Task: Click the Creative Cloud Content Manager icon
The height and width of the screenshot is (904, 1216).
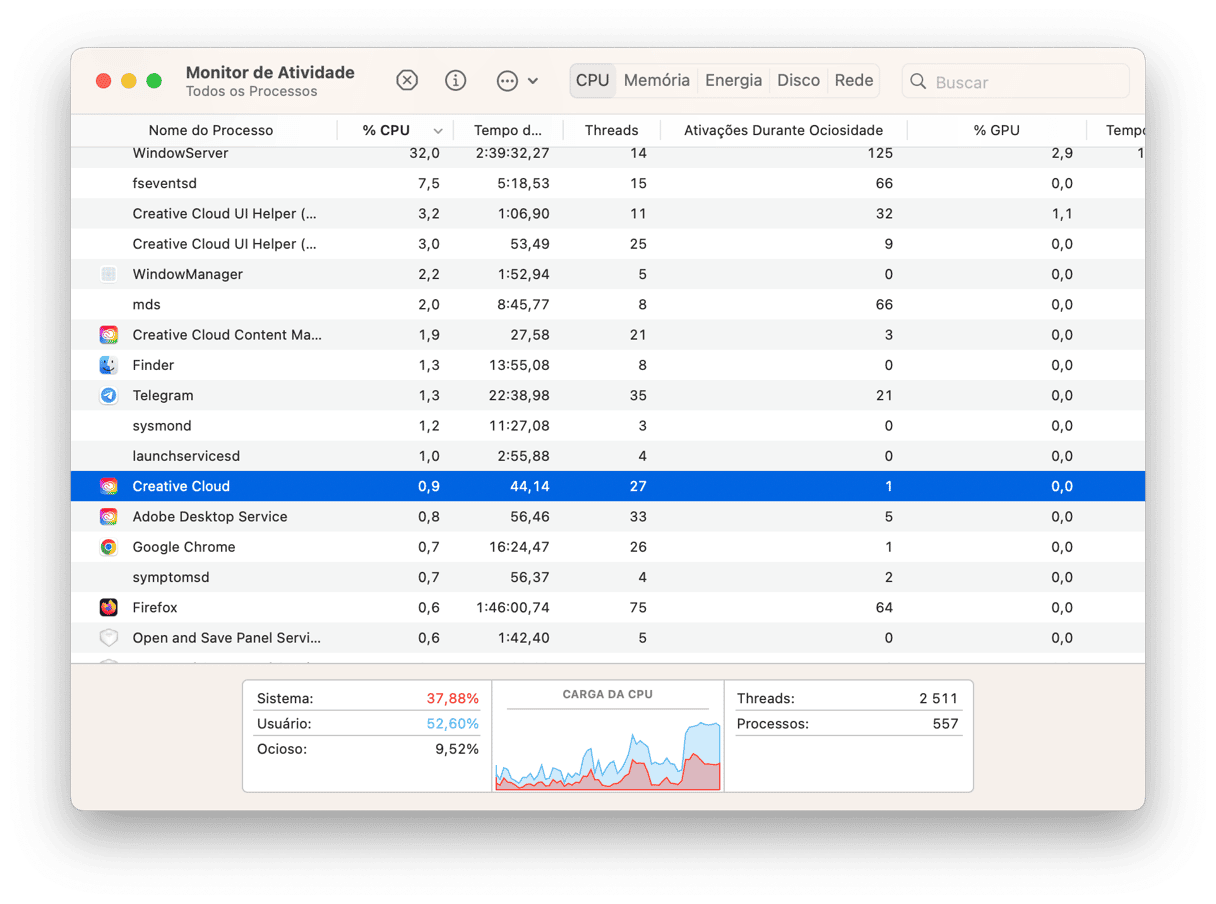Action: tap(109, 335)
